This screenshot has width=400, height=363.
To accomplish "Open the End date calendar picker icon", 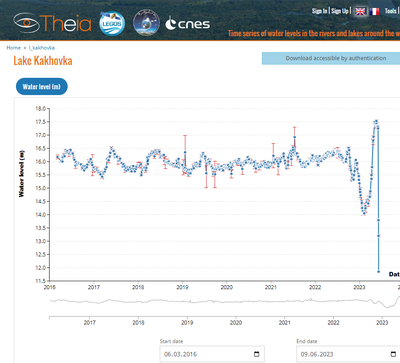I will tap(393, 354).
